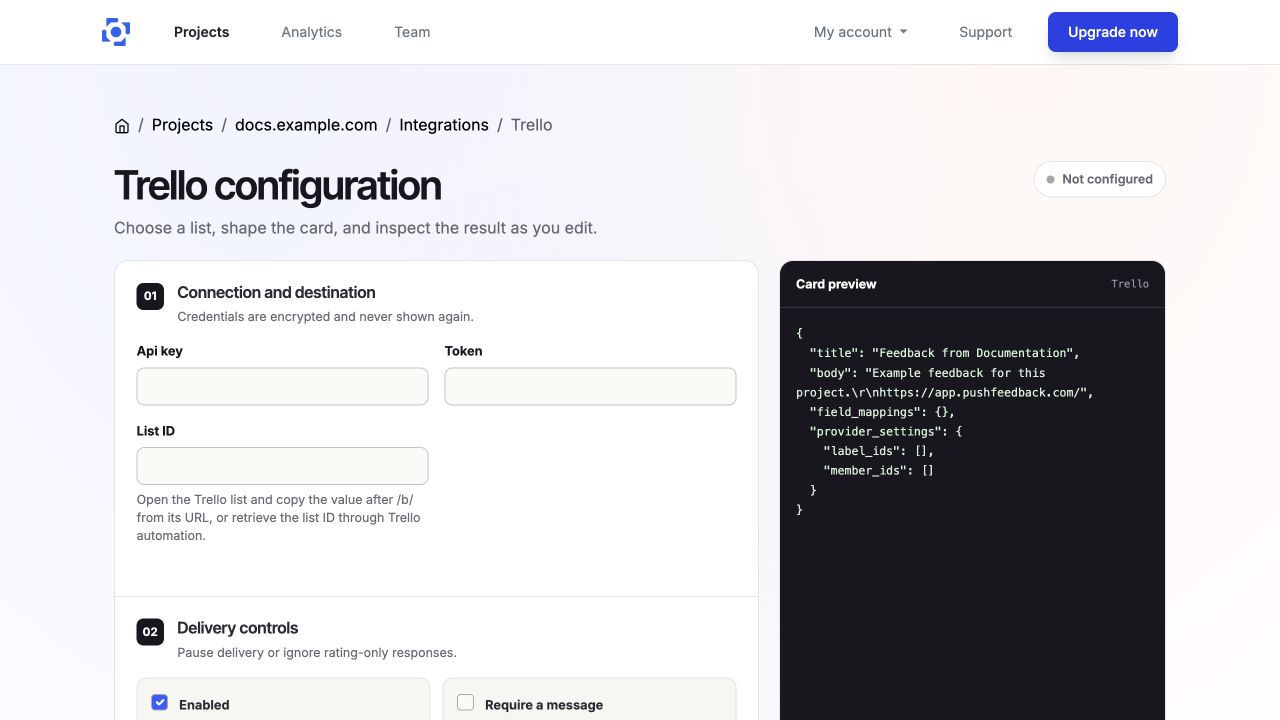
Task: Click the Delivery controls heading
Action: (x=237, y=628)
